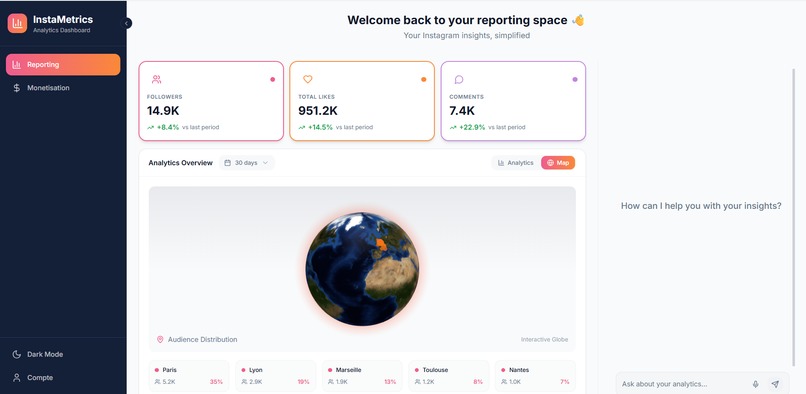
Task: Click the +14.5% likes growth figure
Action: [x=320, y=127]
